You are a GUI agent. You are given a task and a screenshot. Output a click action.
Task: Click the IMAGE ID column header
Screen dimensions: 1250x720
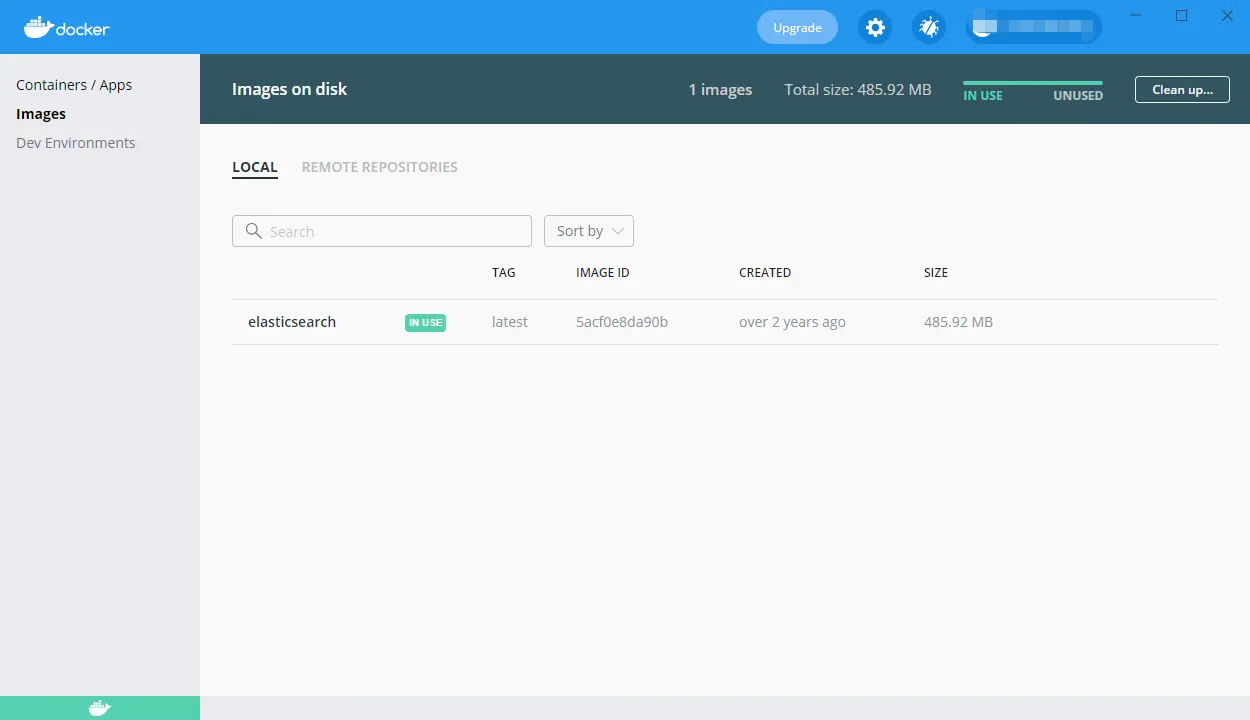click(x=603, y=272)
